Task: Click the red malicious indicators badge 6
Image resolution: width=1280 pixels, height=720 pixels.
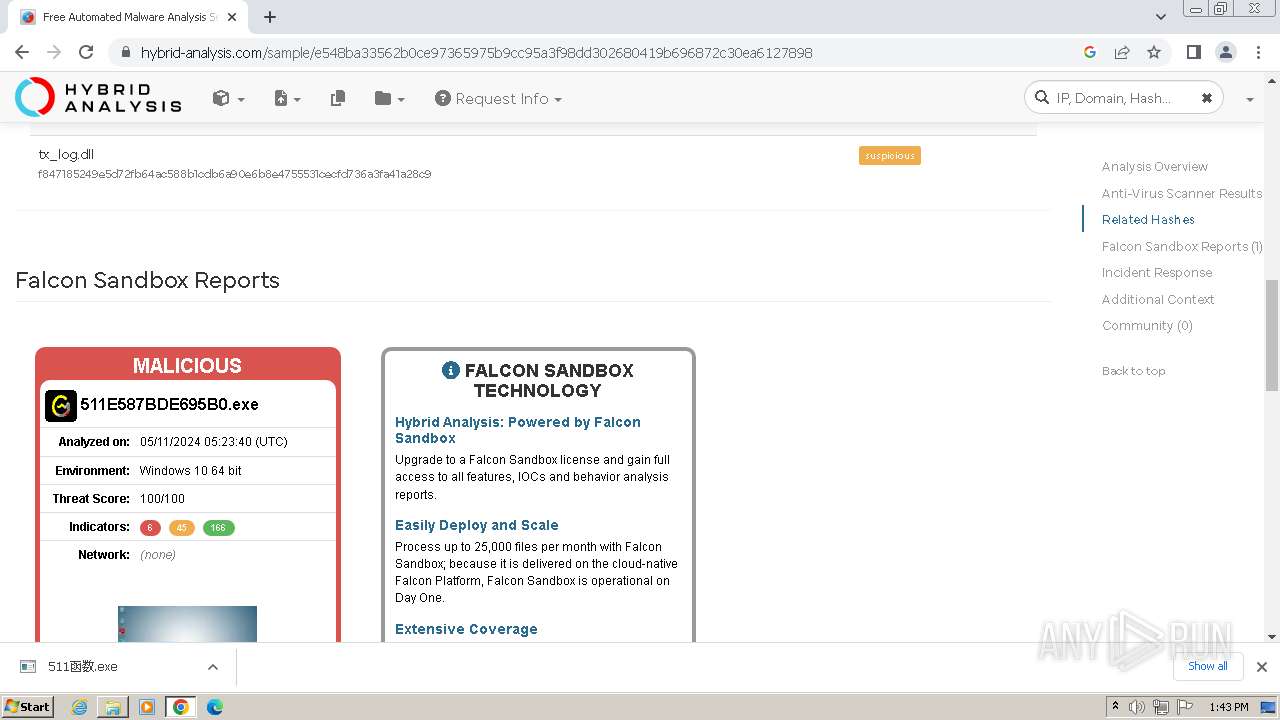Action: pyautogui.click(x=150, y=528)
